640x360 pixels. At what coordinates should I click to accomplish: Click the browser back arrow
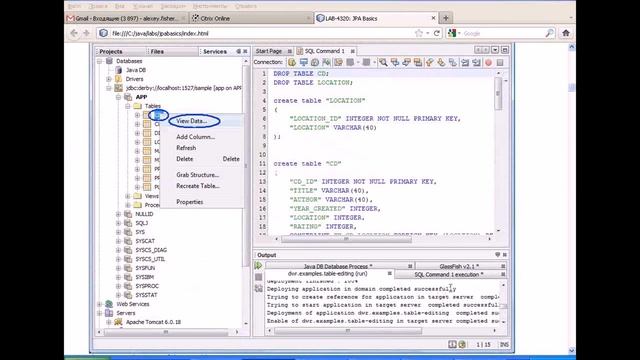[74, 33]
